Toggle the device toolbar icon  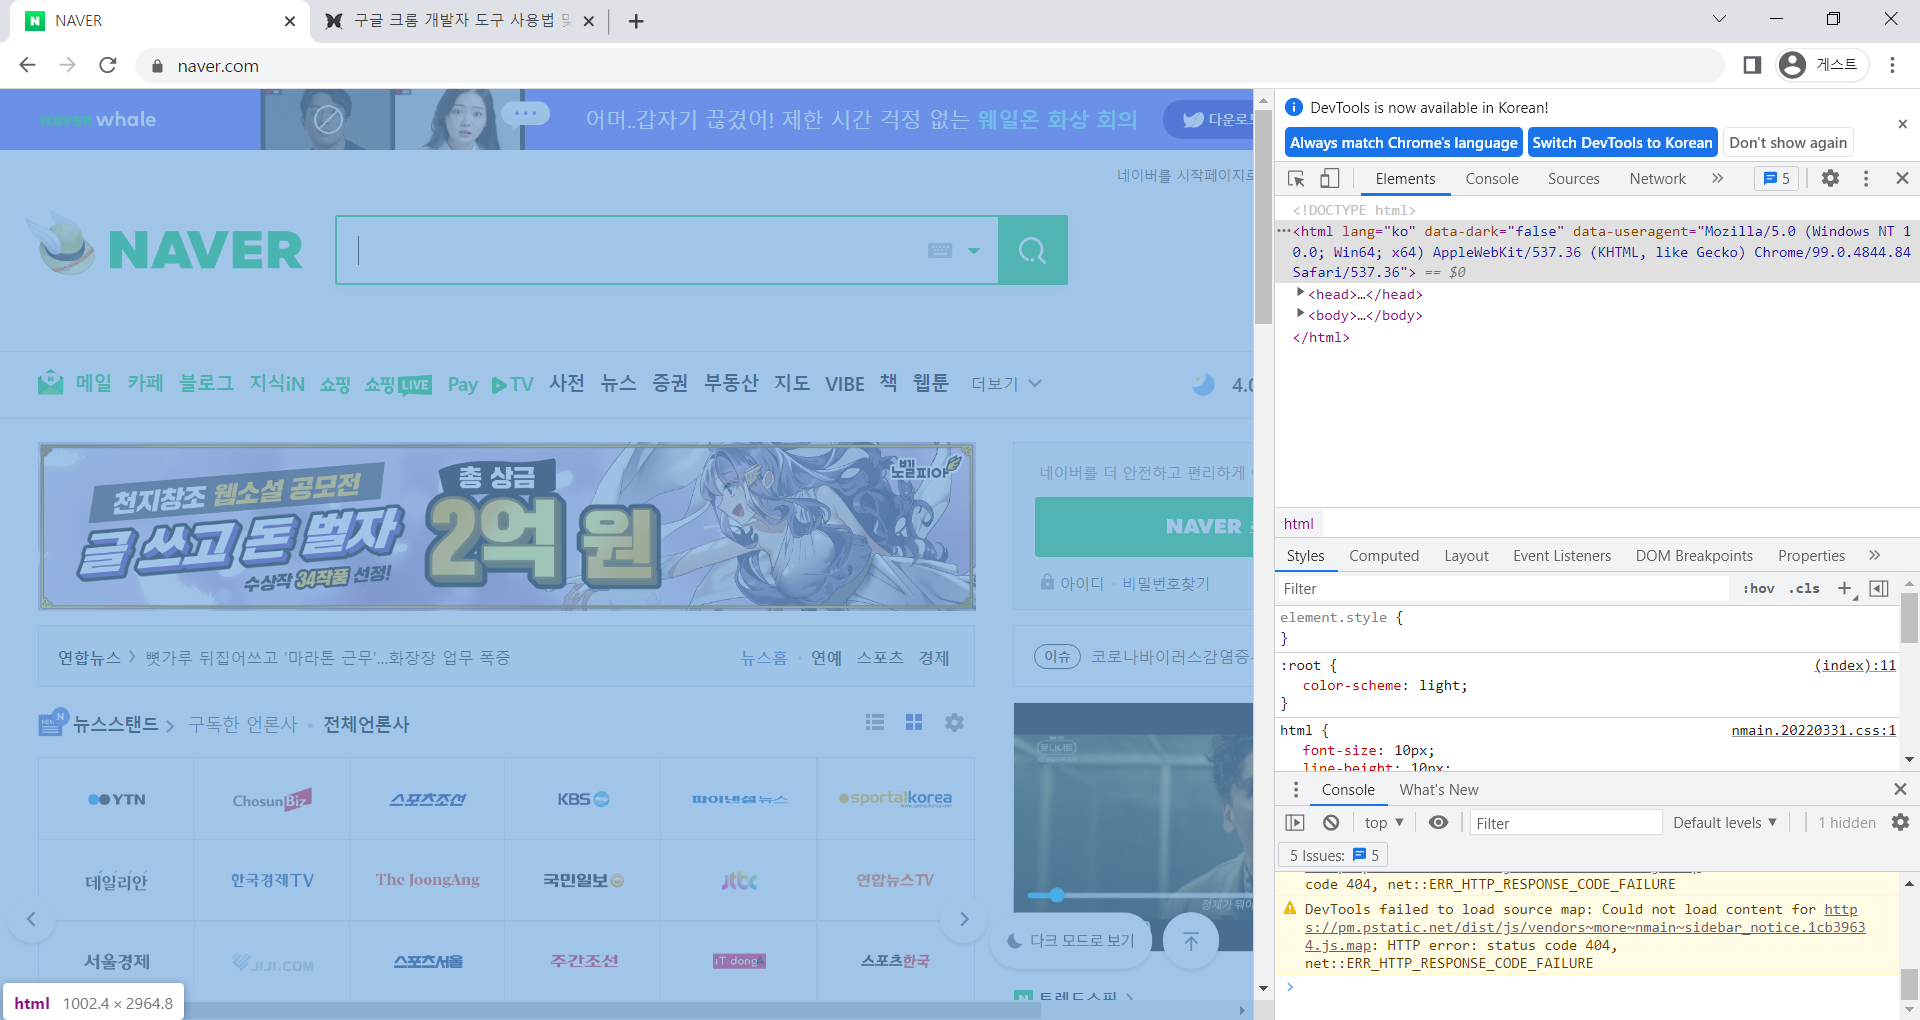[1329, 178]
